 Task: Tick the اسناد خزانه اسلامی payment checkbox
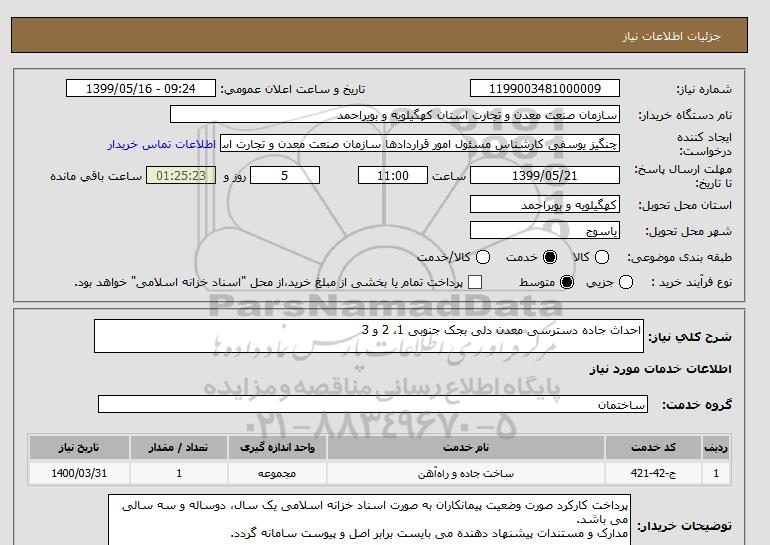[x=475, y=282]
